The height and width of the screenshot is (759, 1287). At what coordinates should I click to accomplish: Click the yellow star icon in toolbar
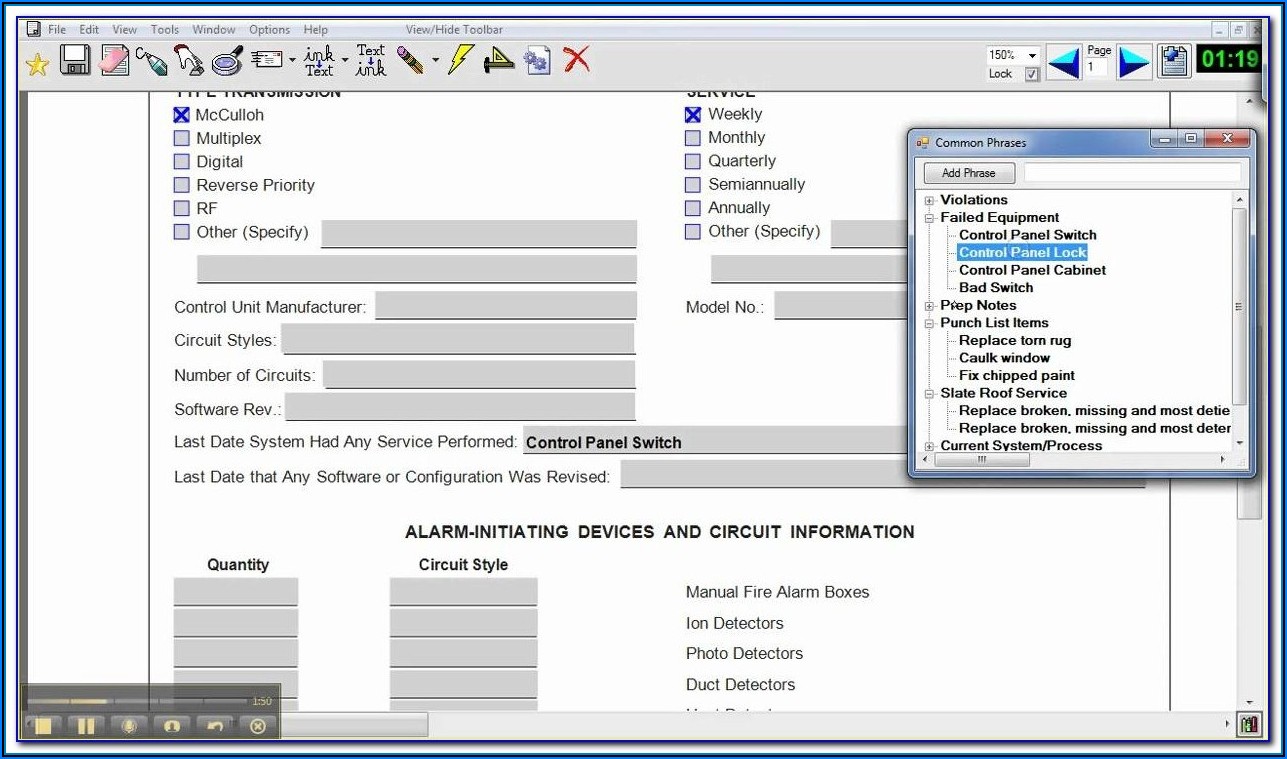(x=37, y=64)
